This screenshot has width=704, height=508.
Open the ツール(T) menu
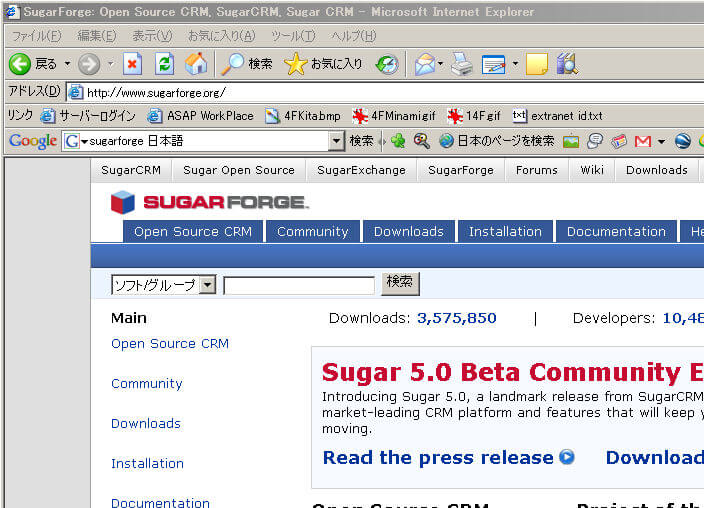point(293,36)
